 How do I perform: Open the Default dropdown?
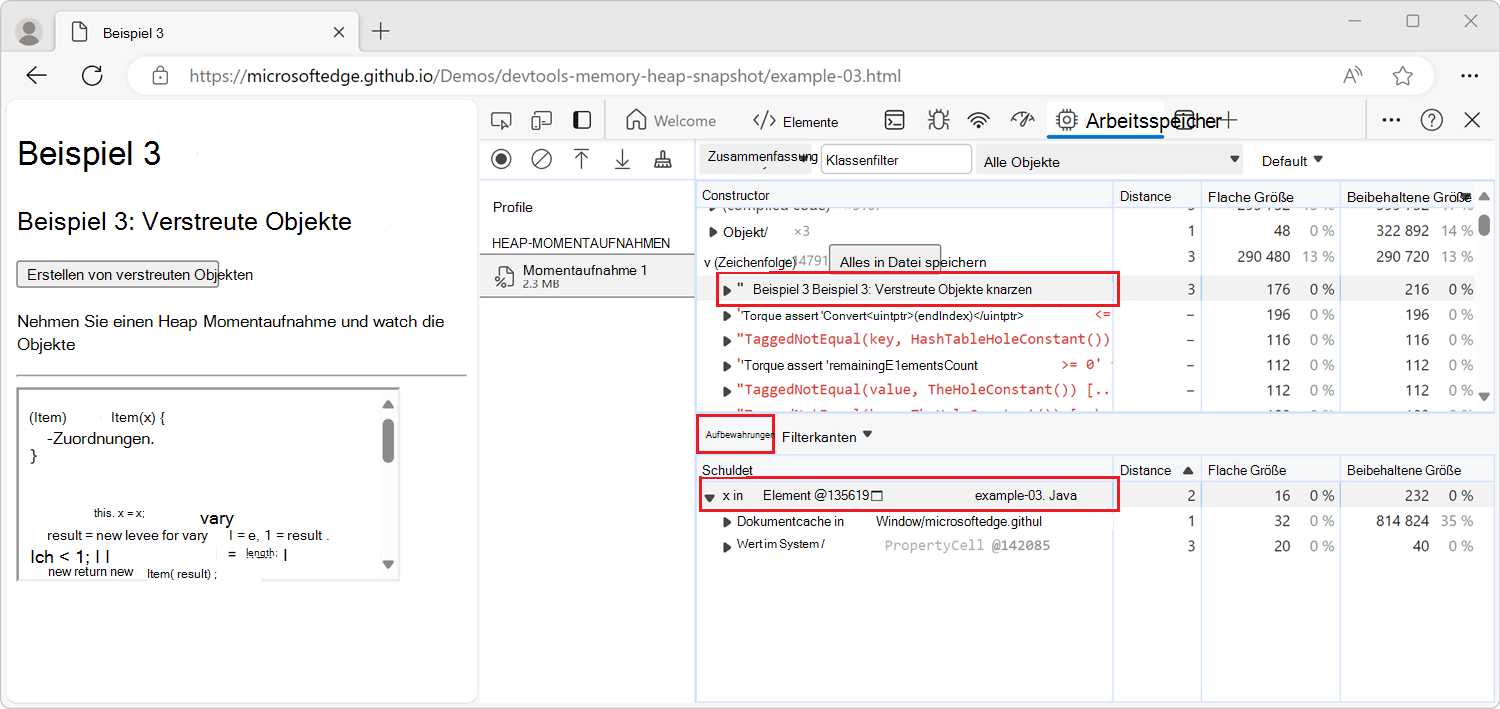click(x=1291, y=161)
